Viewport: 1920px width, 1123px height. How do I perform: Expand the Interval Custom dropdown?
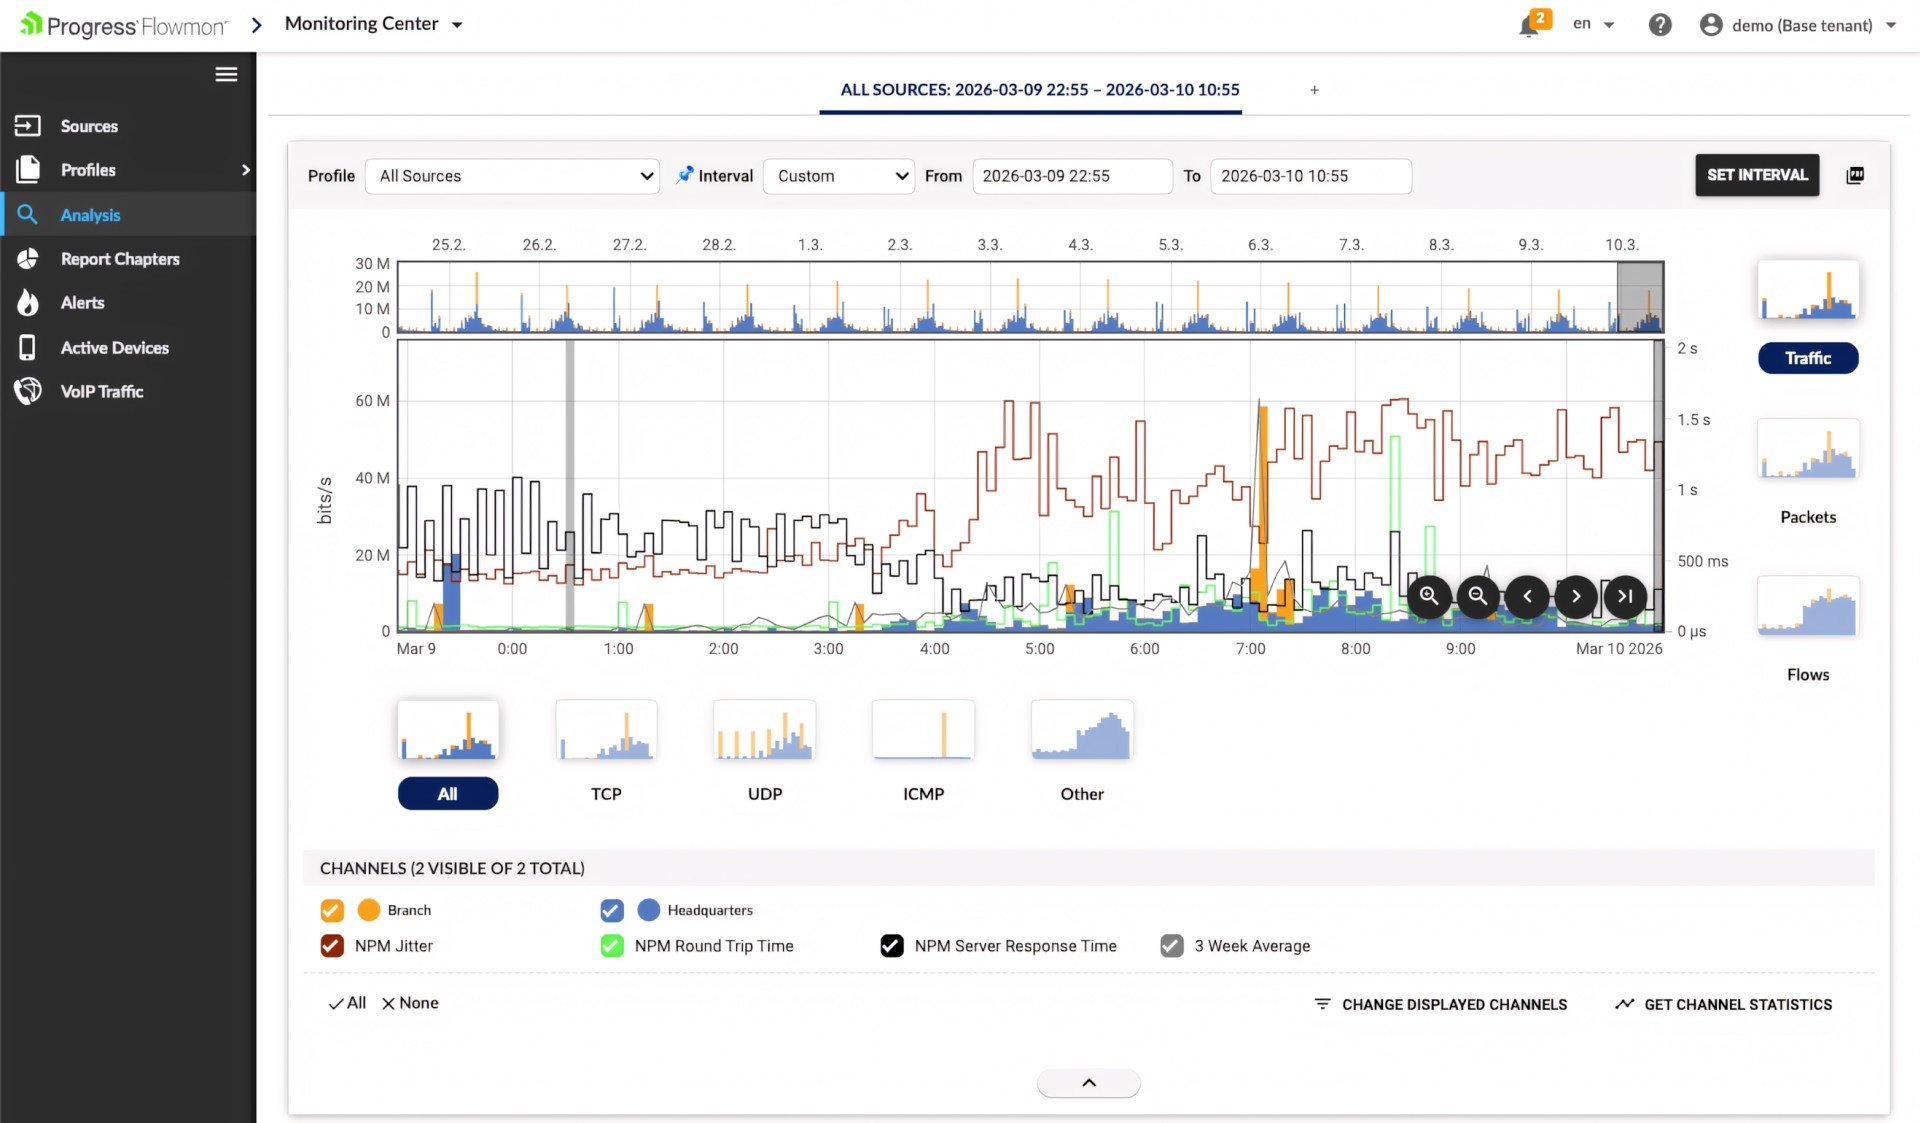click(x=839, y=176)
